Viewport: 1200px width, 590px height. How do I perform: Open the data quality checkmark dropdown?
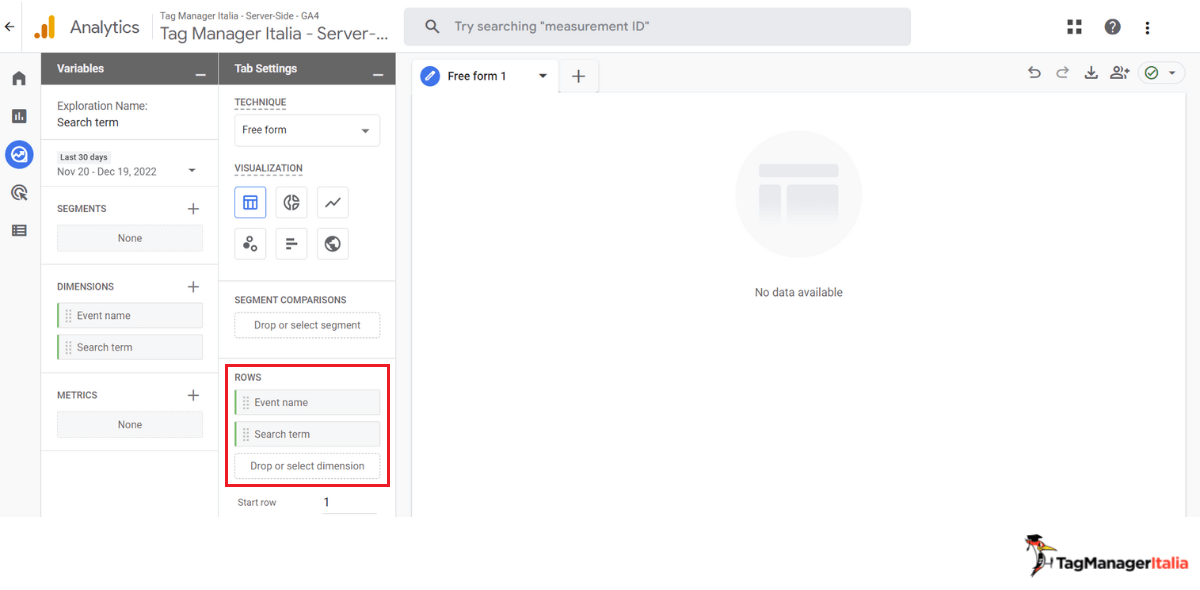[x=1161, y=73]
